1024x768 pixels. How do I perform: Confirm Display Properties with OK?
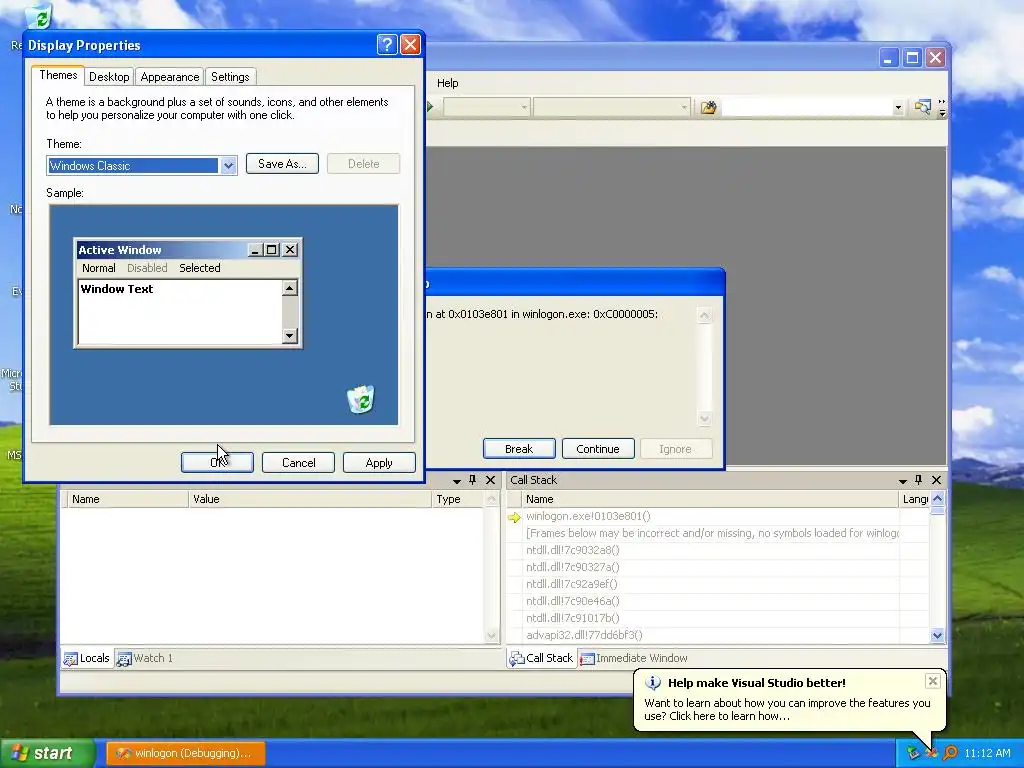click(x=217, y=462)
